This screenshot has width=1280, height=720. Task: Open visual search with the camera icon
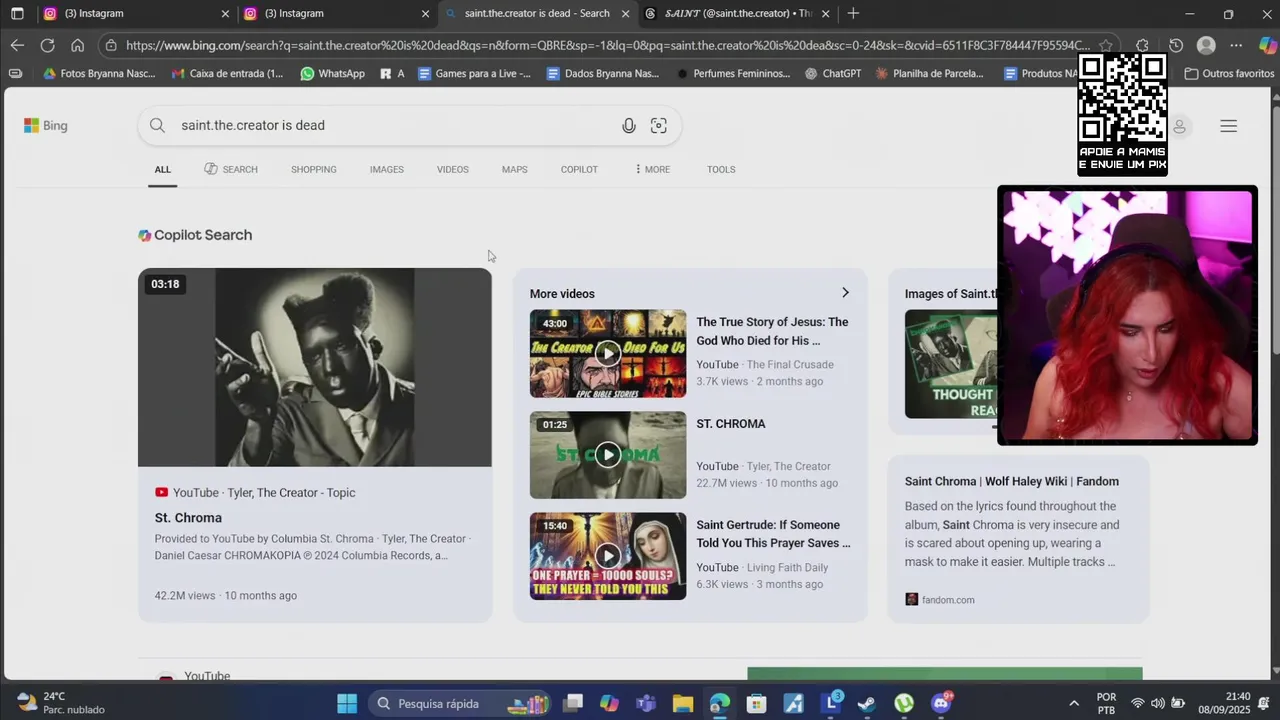(659, 125)
